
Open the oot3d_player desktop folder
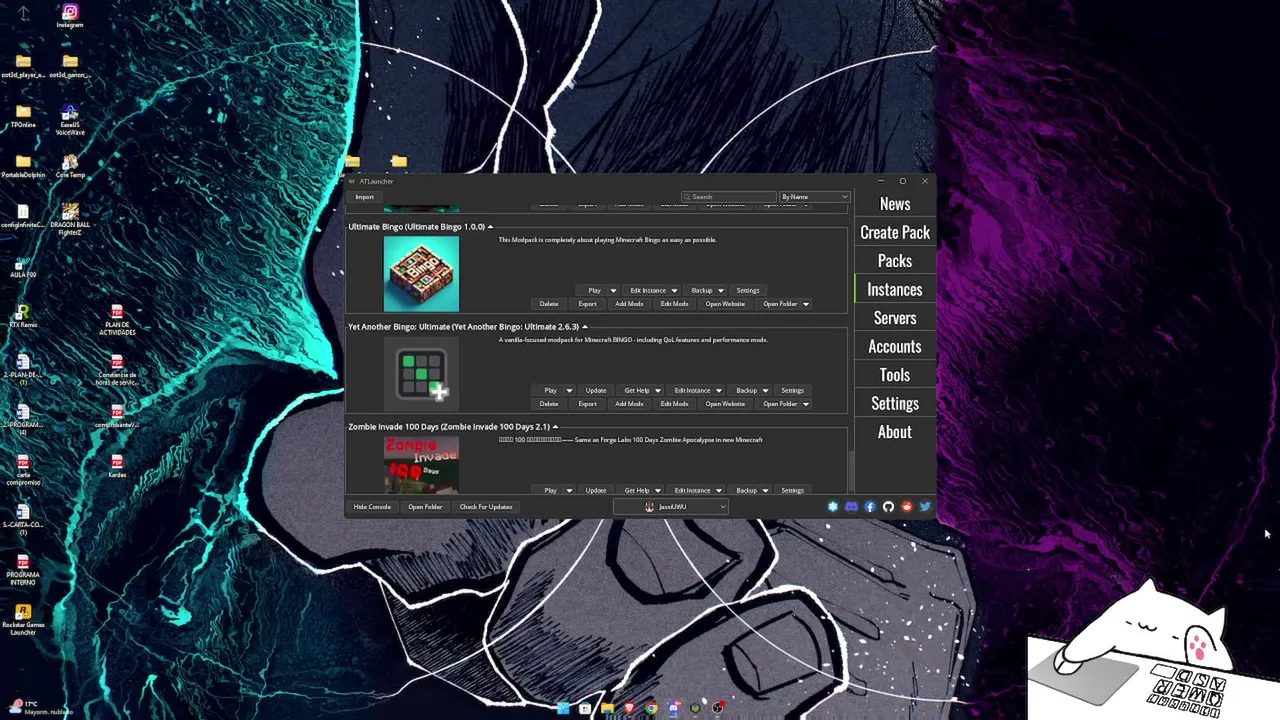23,66
